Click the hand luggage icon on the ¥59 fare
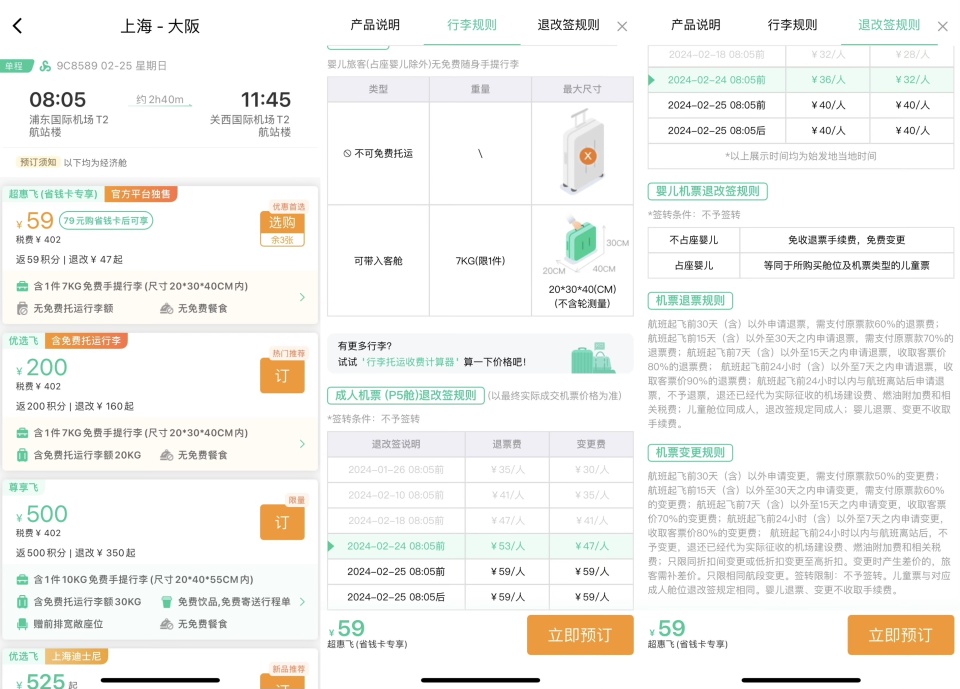The image size is (960, 689). 22,286
